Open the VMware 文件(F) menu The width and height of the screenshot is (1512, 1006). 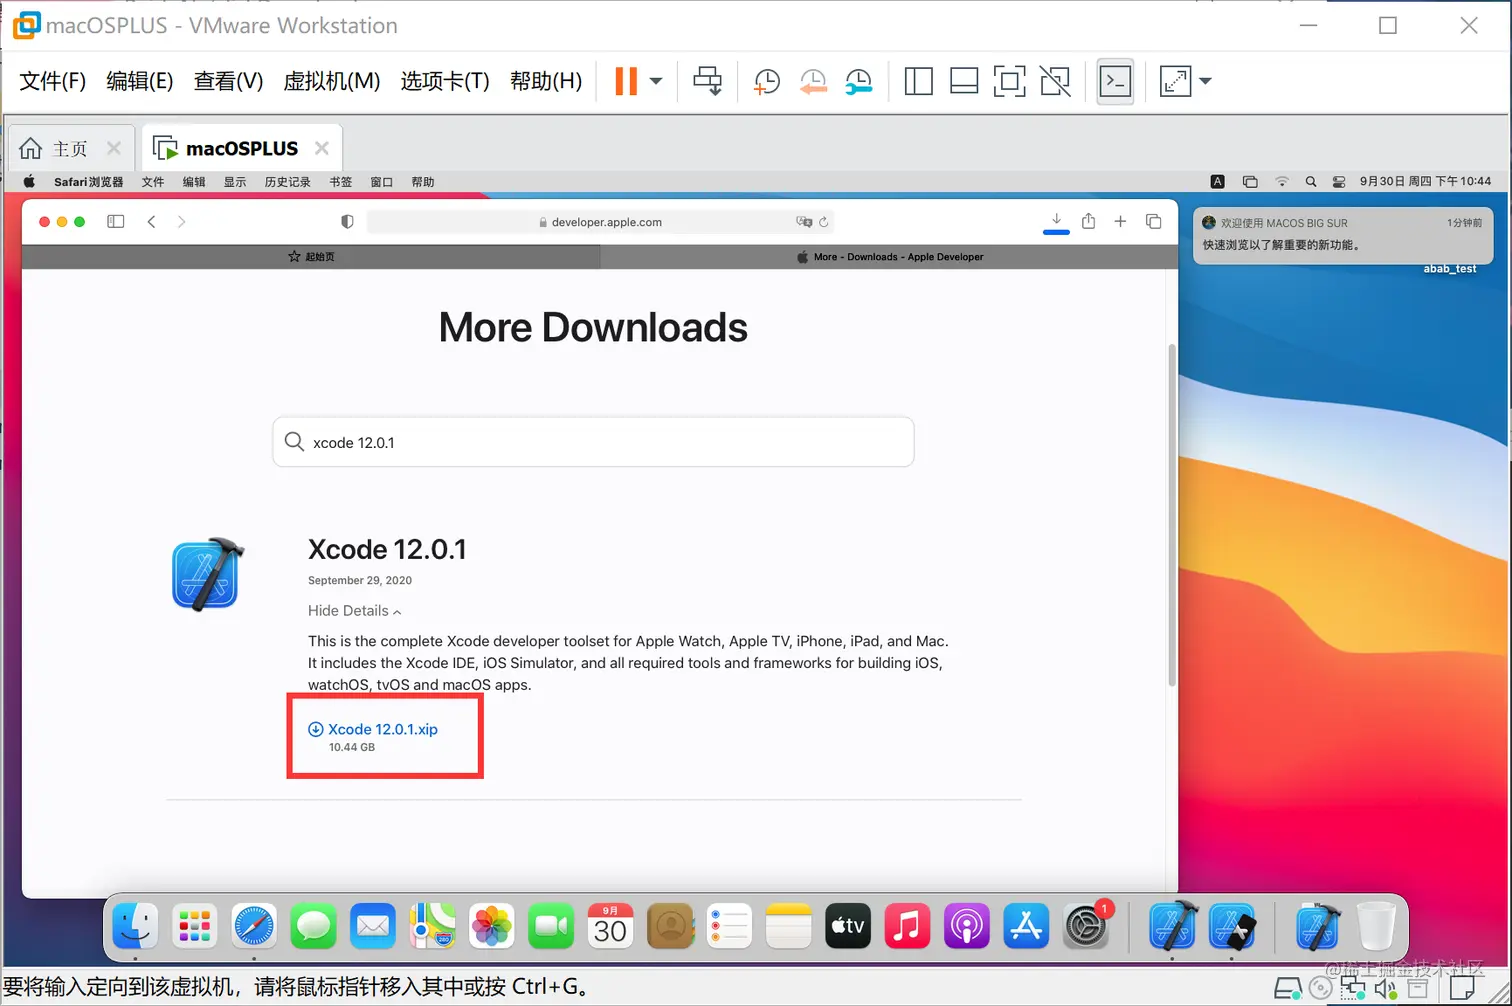pos(53,81)
